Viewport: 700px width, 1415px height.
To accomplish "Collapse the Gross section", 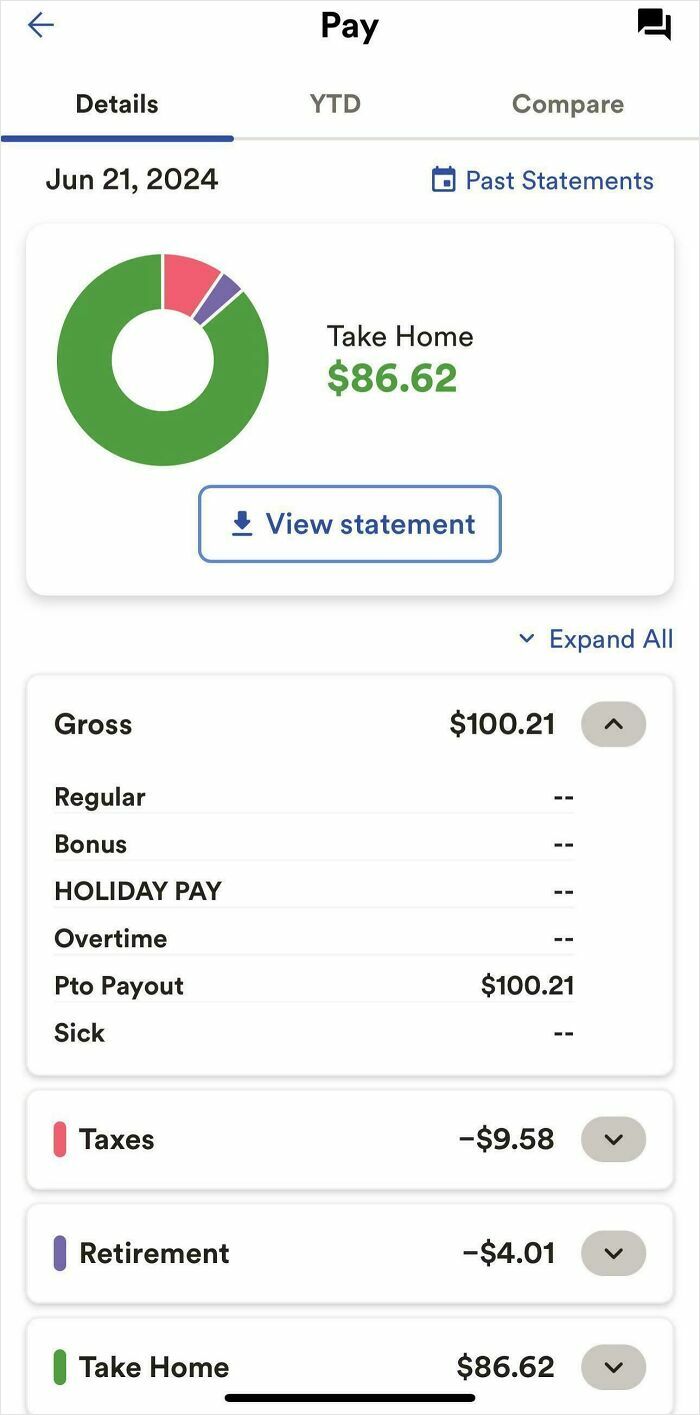I will click(613, 723).
